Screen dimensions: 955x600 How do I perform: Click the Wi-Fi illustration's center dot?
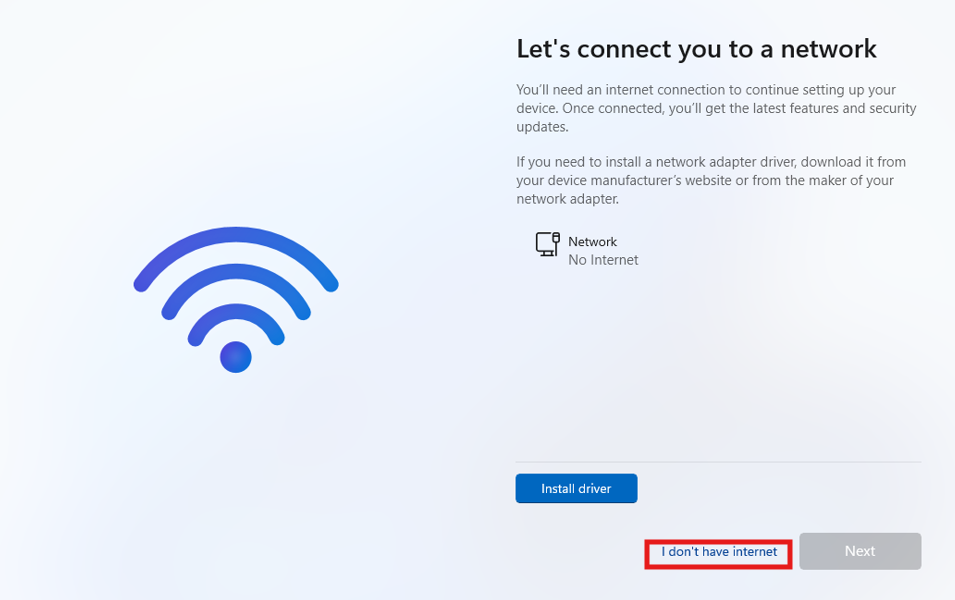tap(236, 357)
